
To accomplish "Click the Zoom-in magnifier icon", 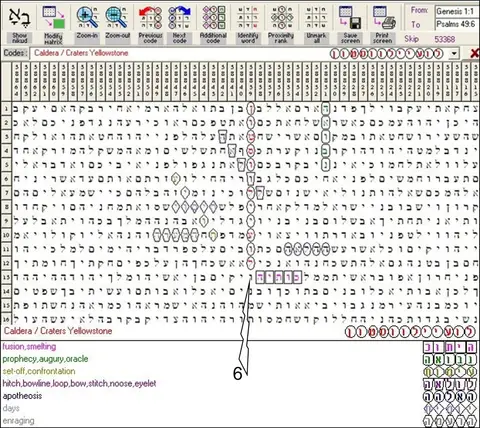I will (x=87, y=17).
